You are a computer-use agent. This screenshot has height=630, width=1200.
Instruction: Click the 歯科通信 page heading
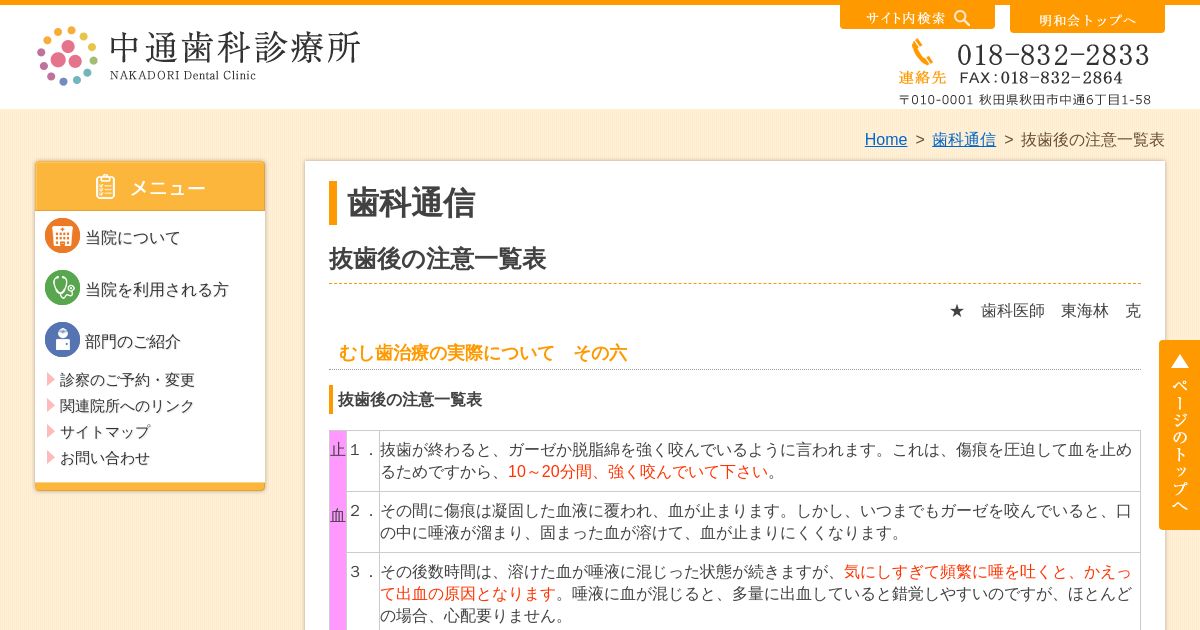coord(411,203)
